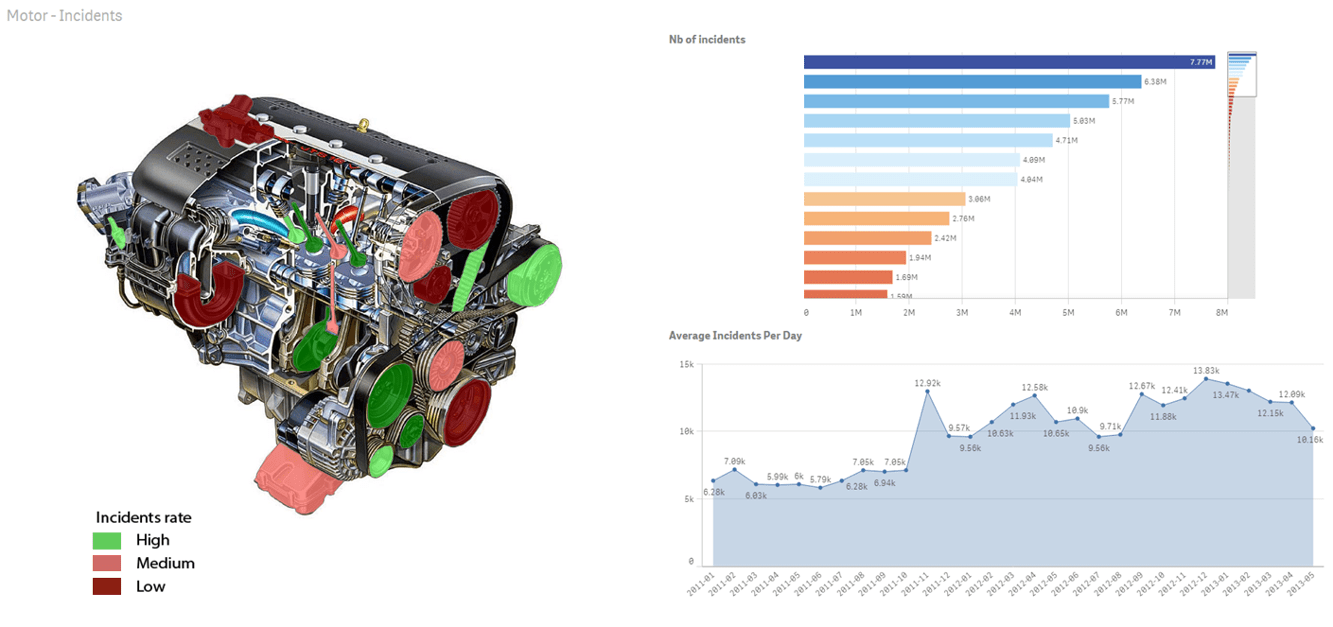
Task: Click the pink Medium legend swatch
Action: point(107,564)
